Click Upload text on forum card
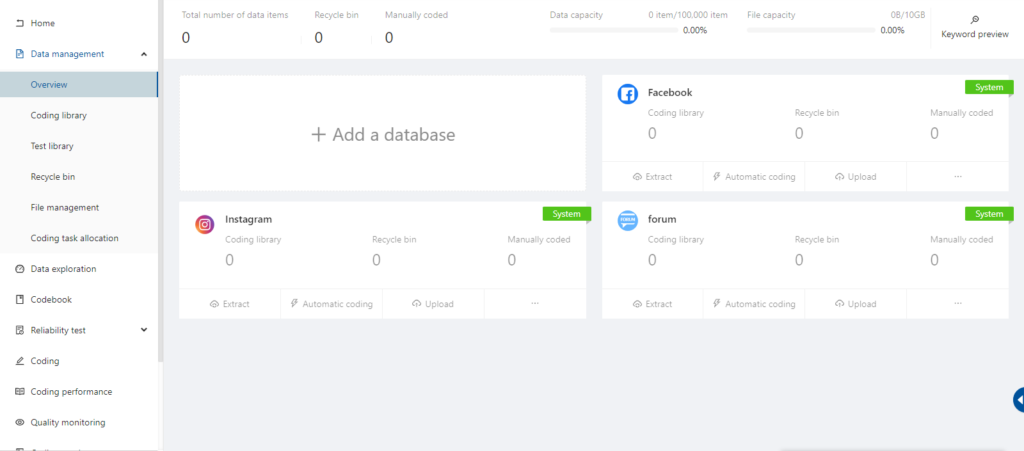 click(x=862, y=304)
